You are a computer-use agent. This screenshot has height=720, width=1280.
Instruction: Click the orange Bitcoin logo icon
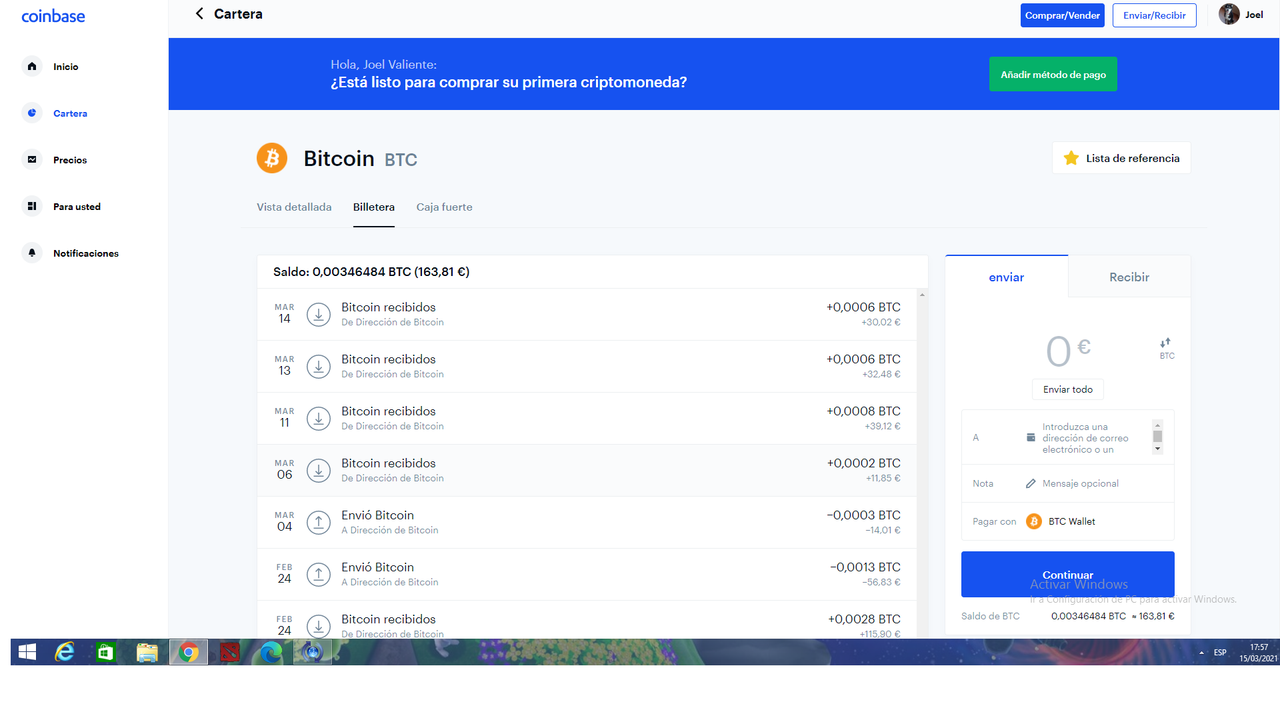[272, 158]
